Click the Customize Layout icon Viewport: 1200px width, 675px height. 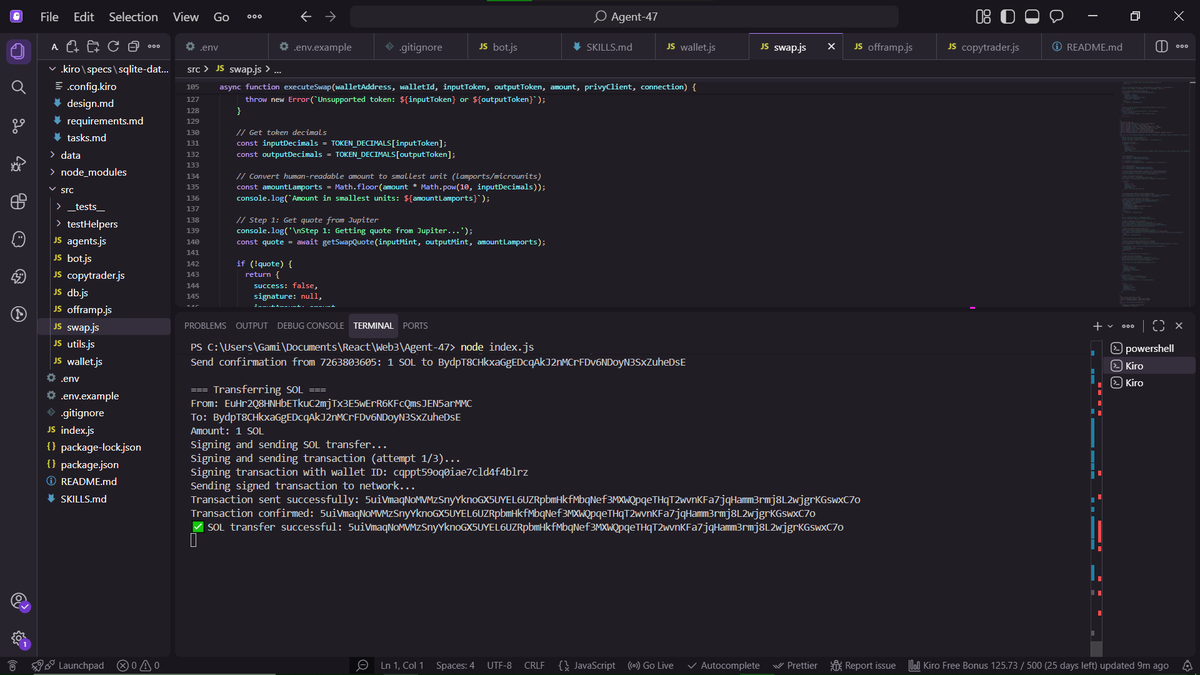pyautogui.click(x=984, y=17)
